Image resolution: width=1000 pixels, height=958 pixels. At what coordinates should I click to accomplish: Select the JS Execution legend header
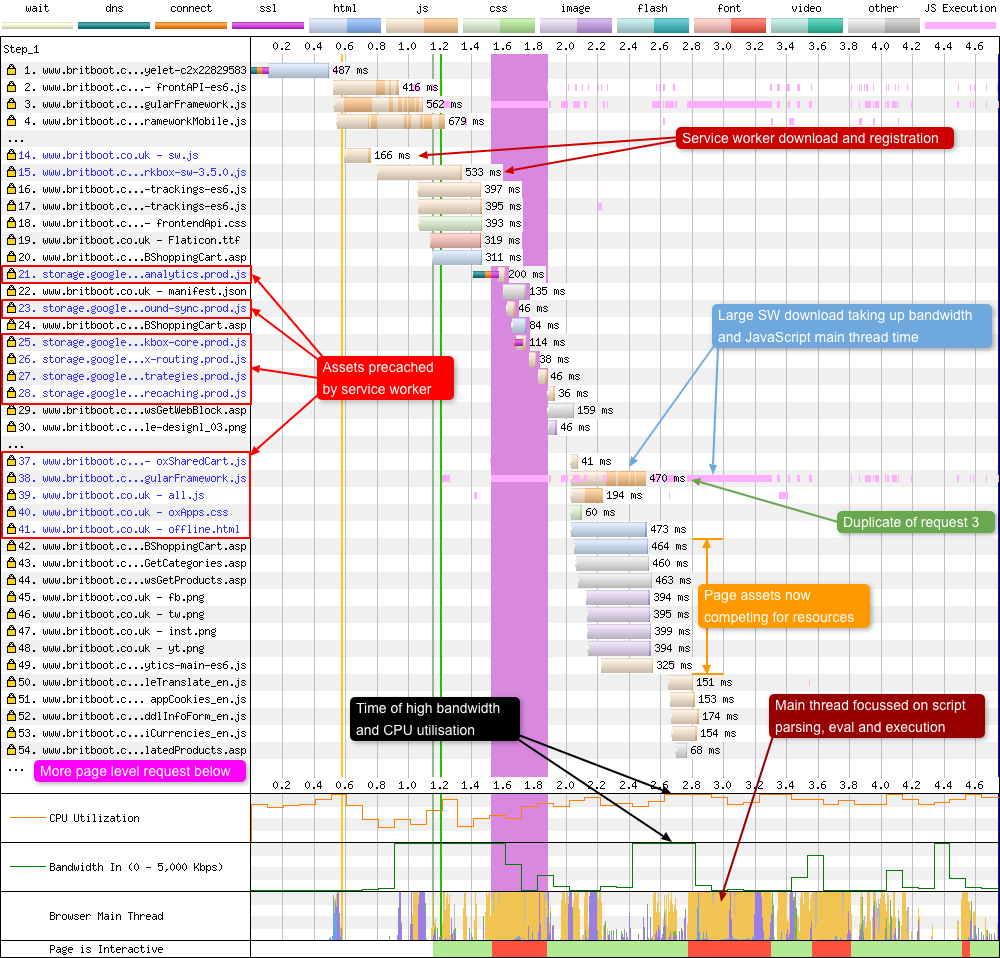click(960, 8)
